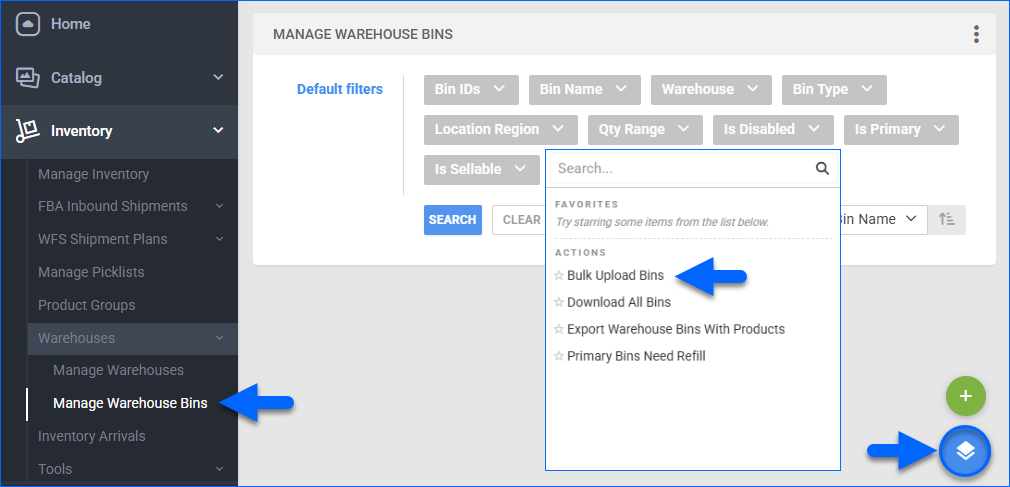
Task: Open the three-dot panel options menu
Action: [x=976, y=35]
